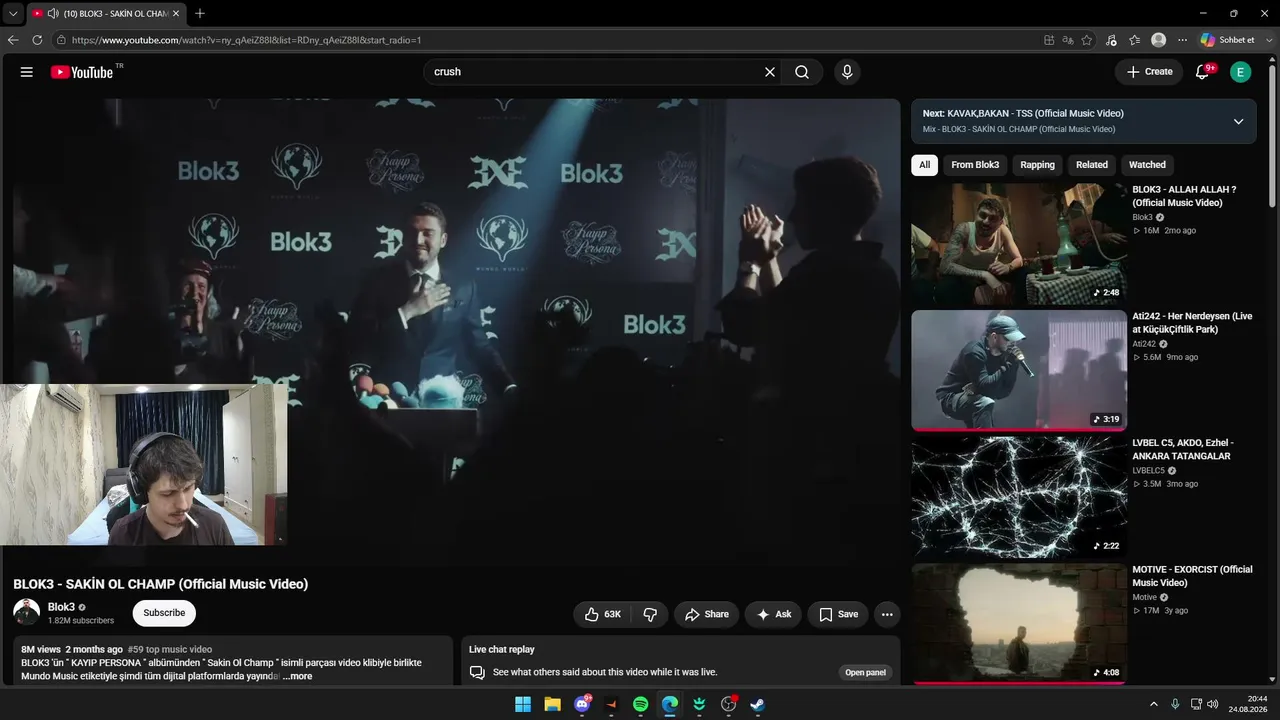Open the account avatar menu (E)
The width and height of the screenshot is (1280, 720).
click(1241, 72)
